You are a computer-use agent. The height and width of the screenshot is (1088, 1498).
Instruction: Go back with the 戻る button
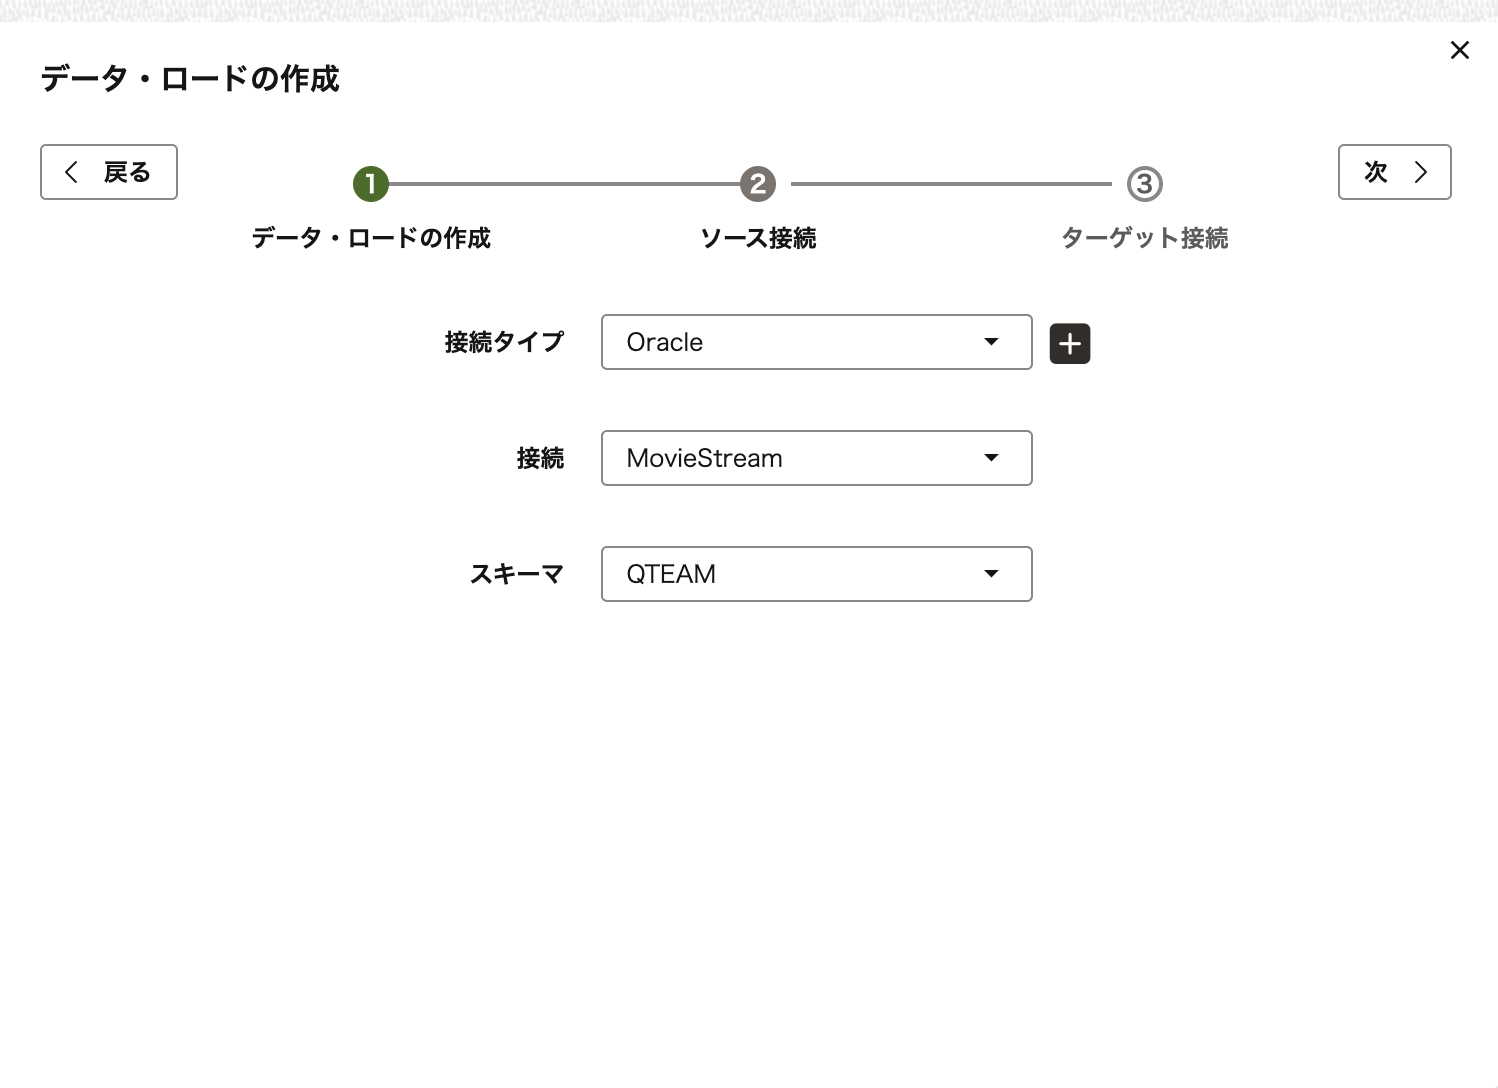click(x=109, y=172)
